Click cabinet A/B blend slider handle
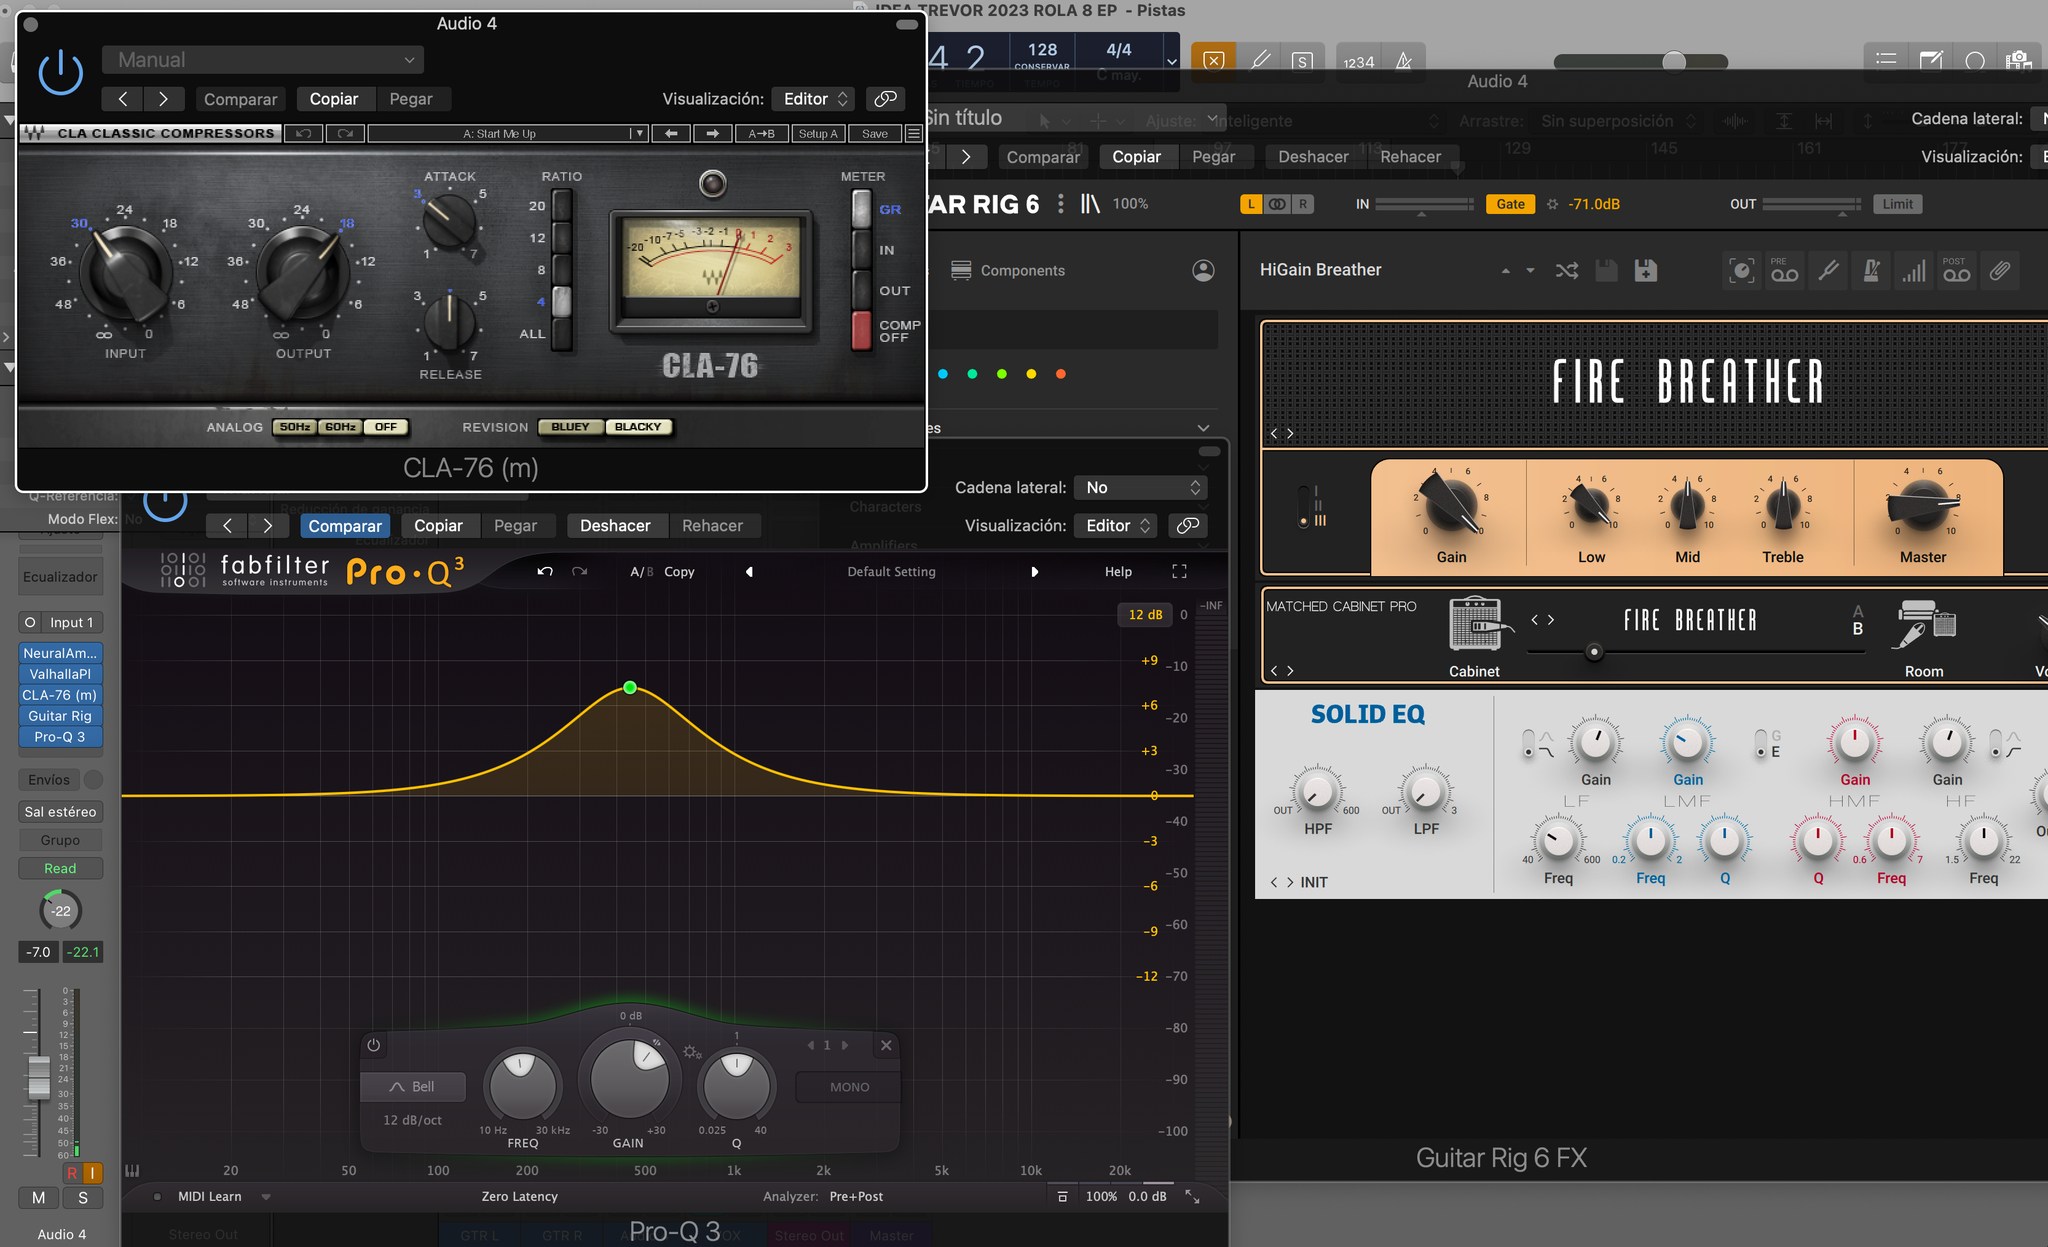Screen dimensions: 2048x1247 [1594, 652]
